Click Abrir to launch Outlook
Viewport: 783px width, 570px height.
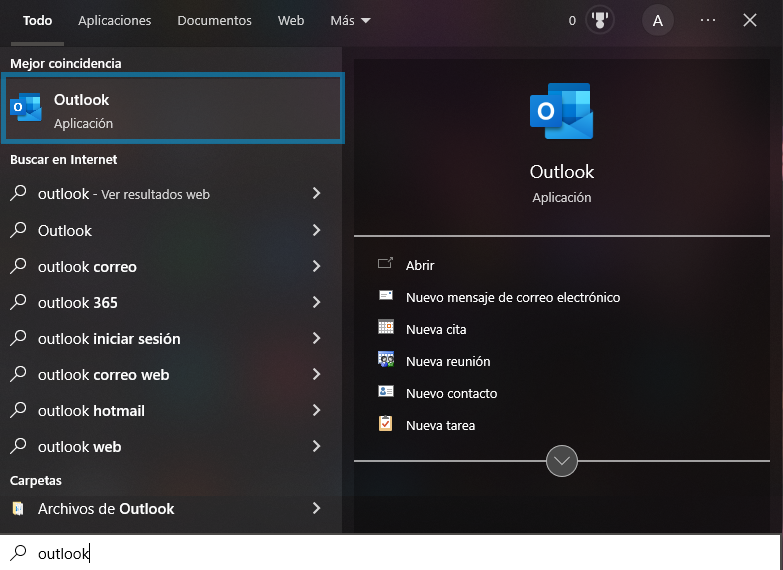click(420, 265)
